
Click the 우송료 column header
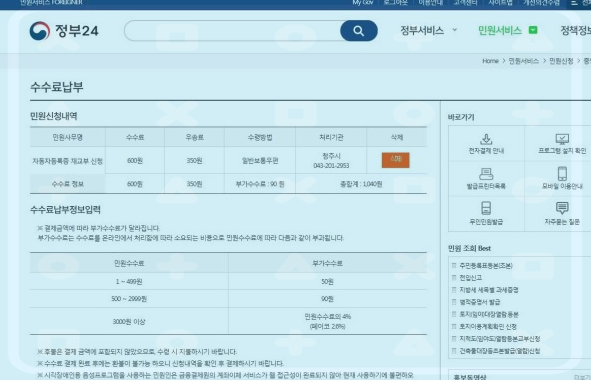[x=194, y=137]
